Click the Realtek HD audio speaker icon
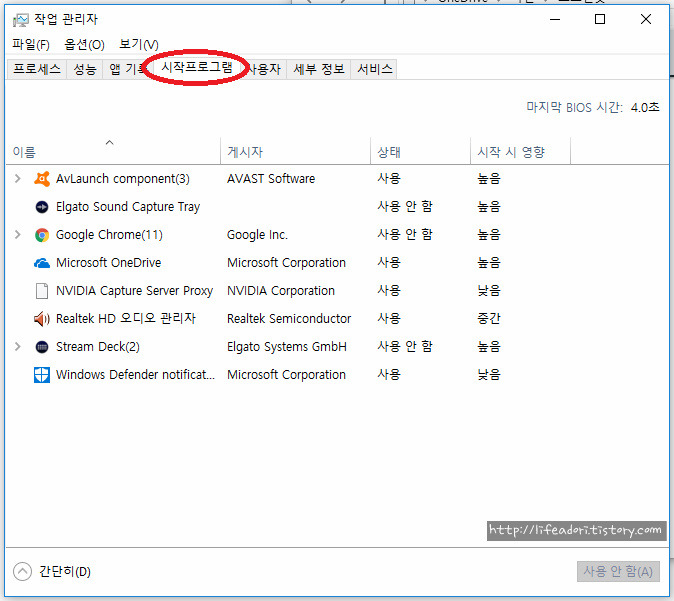Screen dimensions: 674x601 pos(42,319)
